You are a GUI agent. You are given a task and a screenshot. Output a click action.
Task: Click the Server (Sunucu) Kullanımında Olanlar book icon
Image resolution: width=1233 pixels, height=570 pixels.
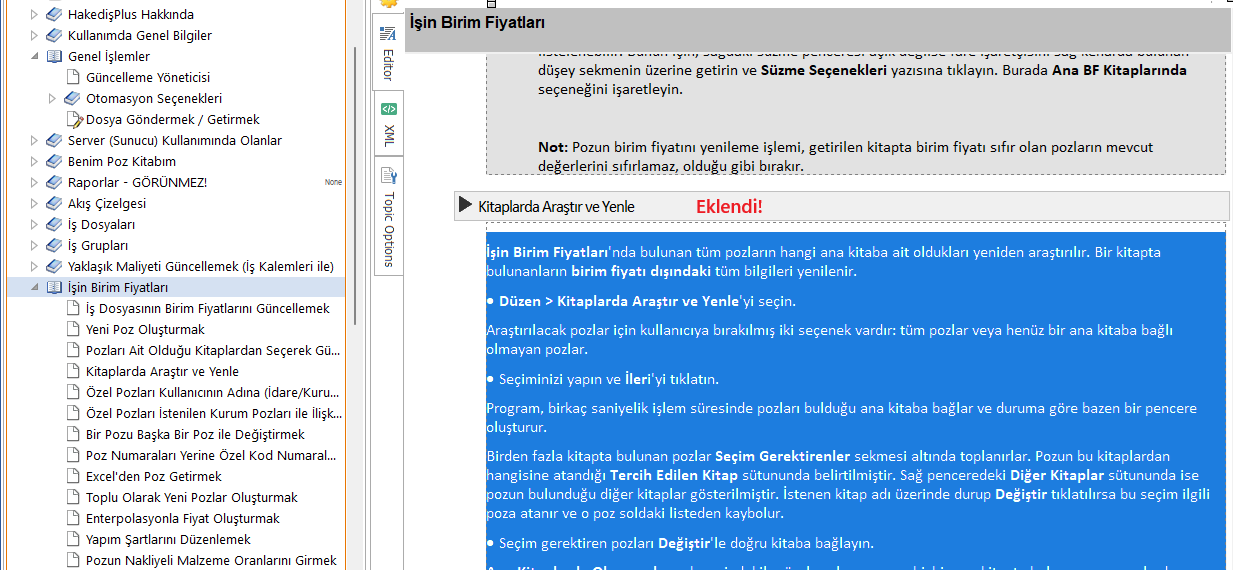pyautogui.click(x=54, y=141)
